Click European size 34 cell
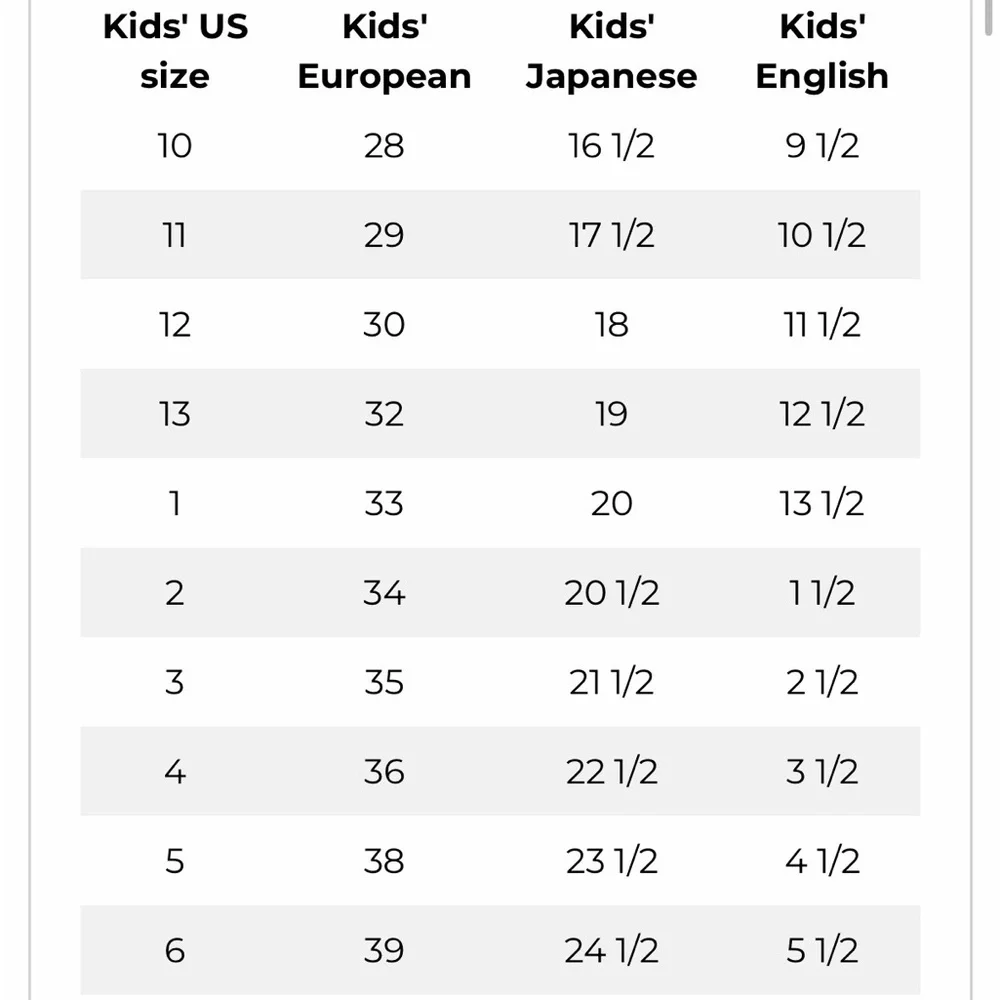 [x=384, y=592]
